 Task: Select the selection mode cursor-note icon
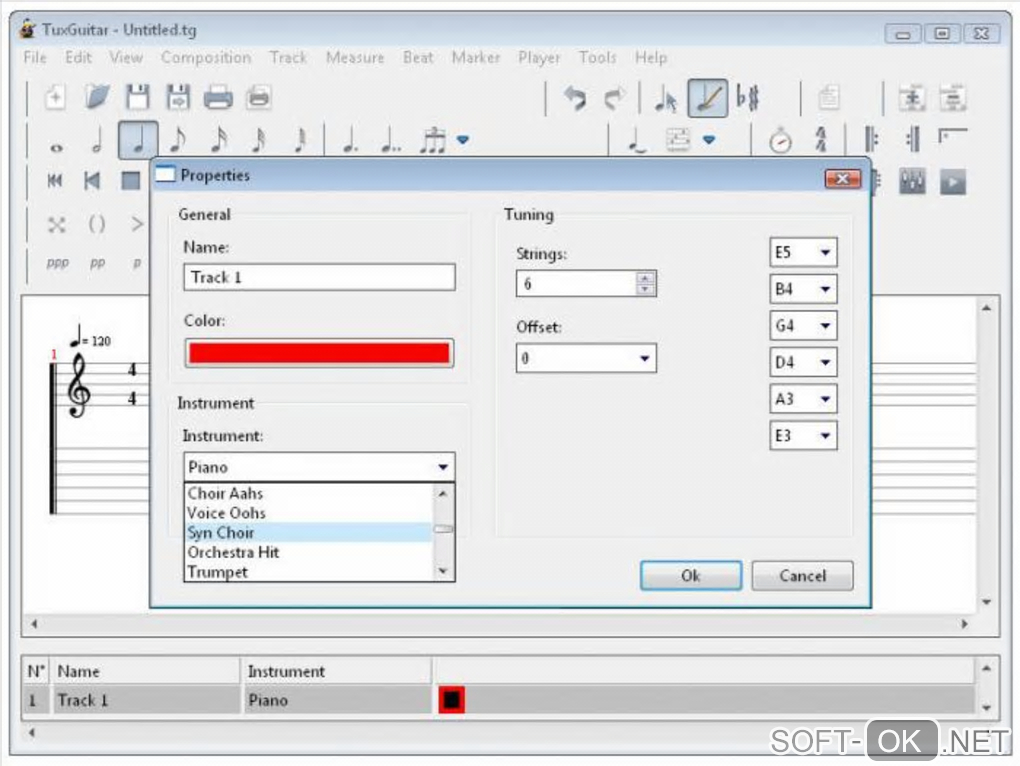click(x=665, y=99)
